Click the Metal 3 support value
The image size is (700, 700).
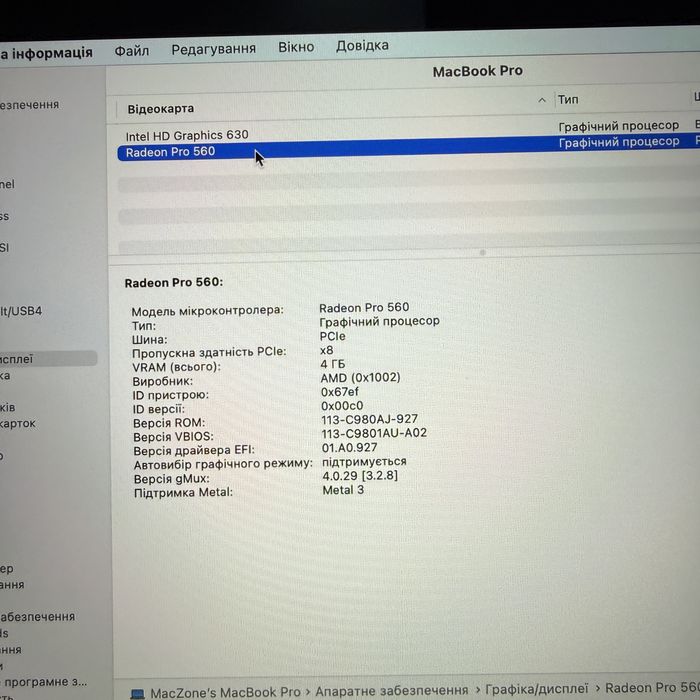coord(343,490)
